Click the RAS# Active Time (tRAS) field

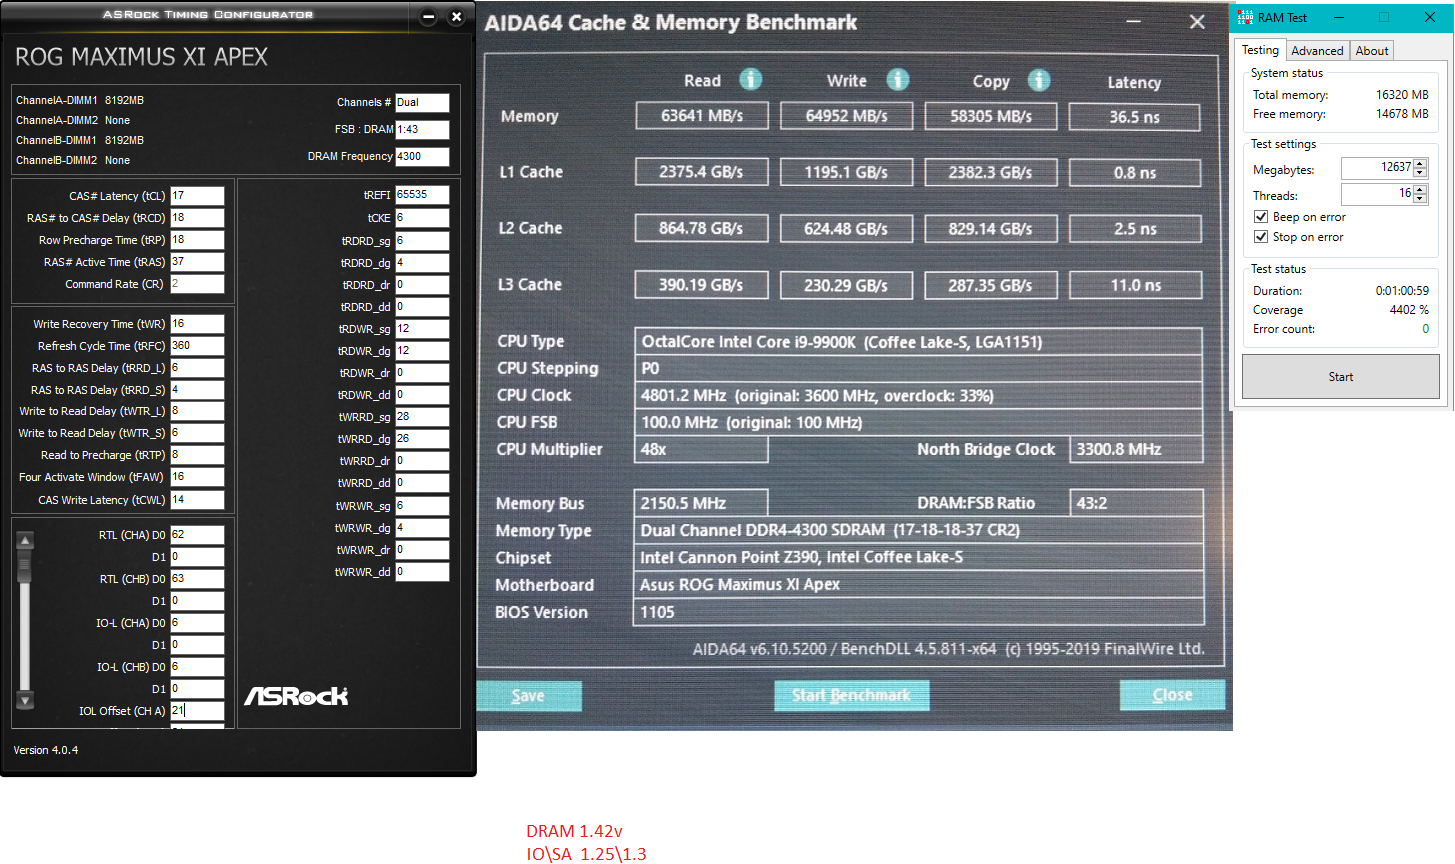(197, 262)
